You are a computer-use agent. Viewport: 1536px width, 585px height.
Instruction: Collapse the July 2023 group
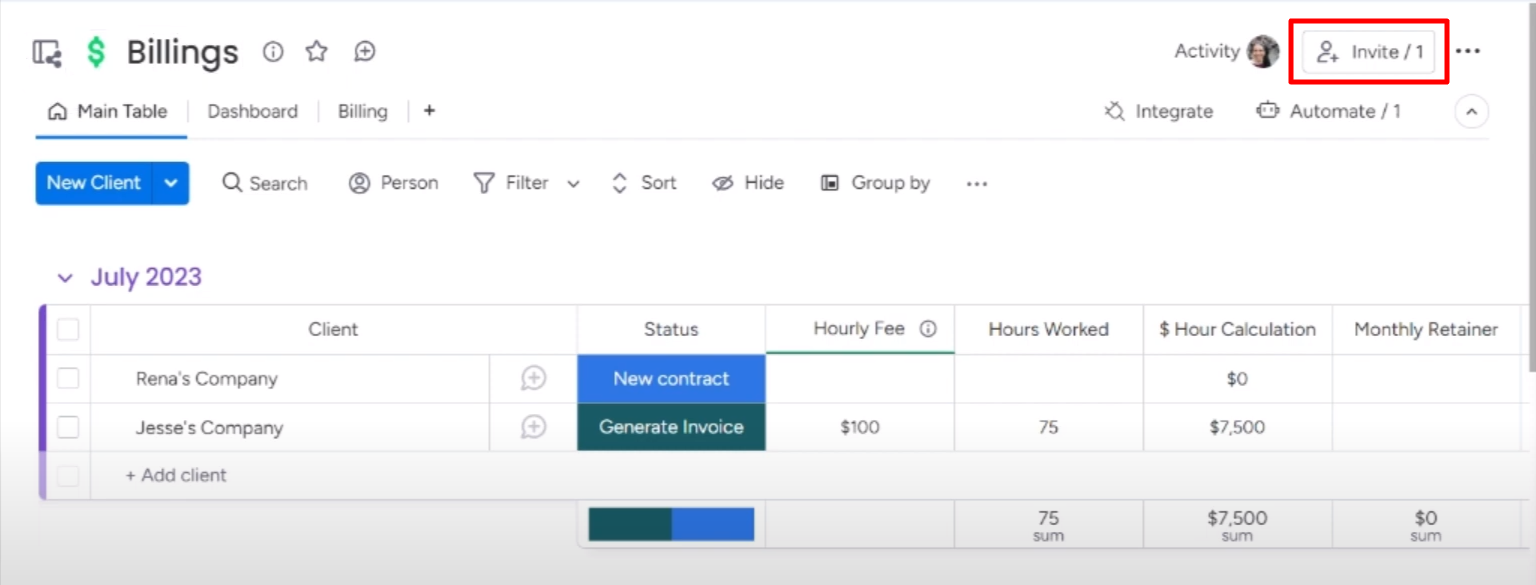coord(65,277)
